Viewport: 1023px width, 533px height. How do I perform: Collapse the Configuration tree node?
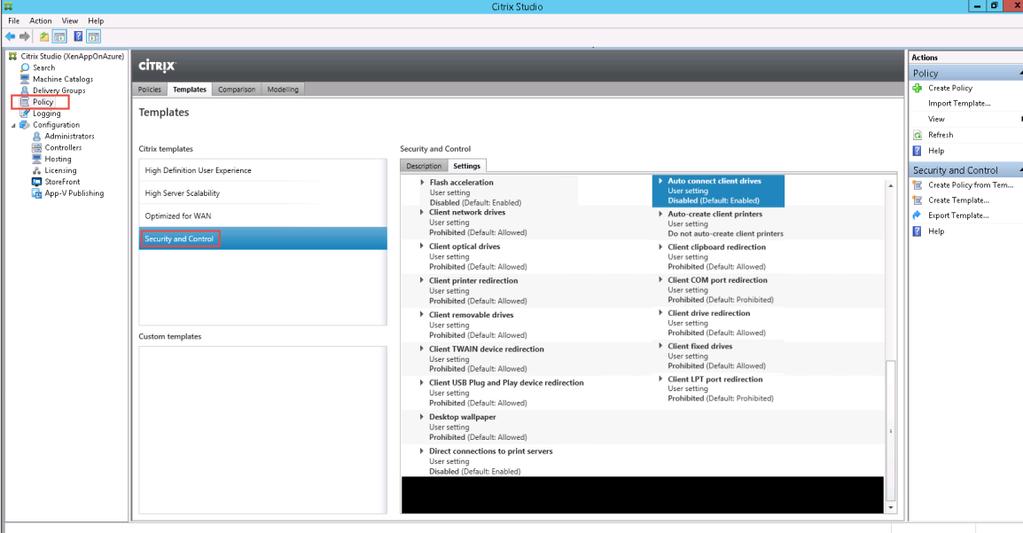coord(13,125)
